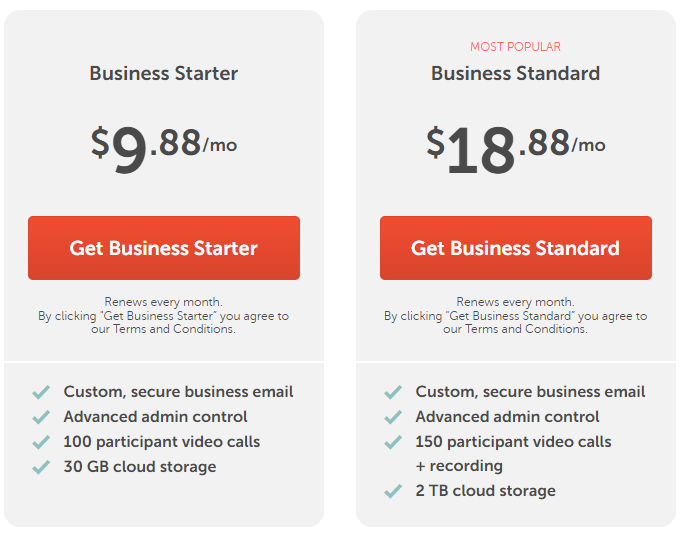This screenshot has height=535, width=682.
Task: Click checkmark beside Starter's custom business email
Action: coord(41,392)
